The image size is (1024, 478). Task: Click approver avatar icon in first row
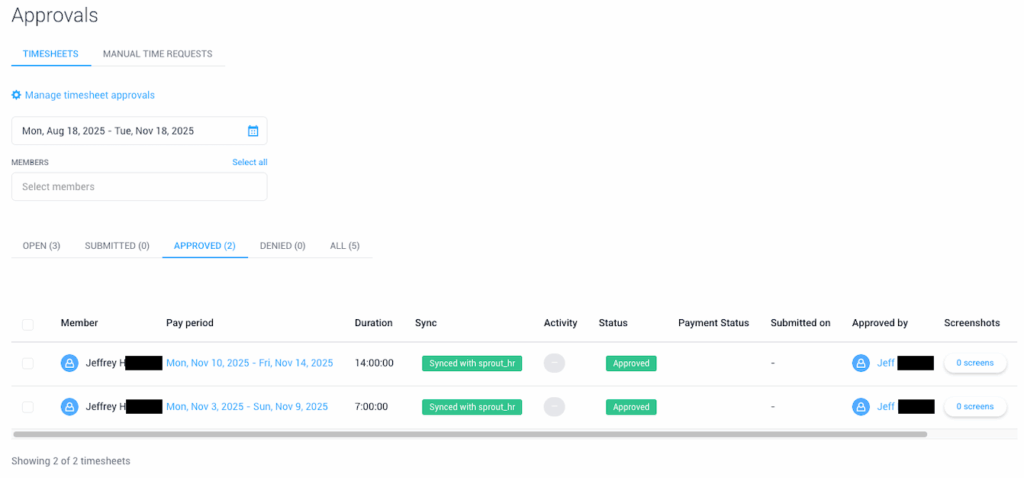tap(861, 363)
